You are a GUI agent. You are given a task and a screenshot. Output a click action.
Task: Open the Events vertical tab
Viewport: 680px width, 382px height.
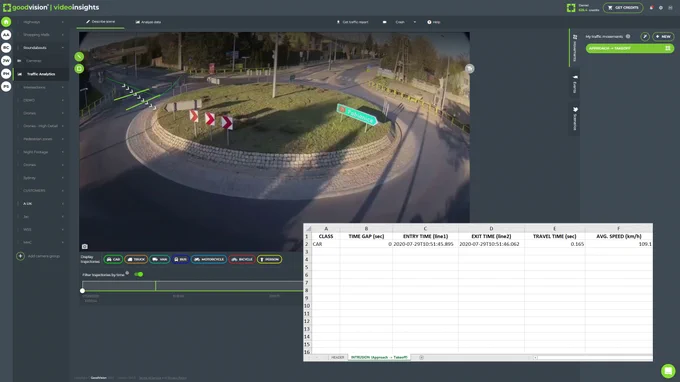point(574,84)
